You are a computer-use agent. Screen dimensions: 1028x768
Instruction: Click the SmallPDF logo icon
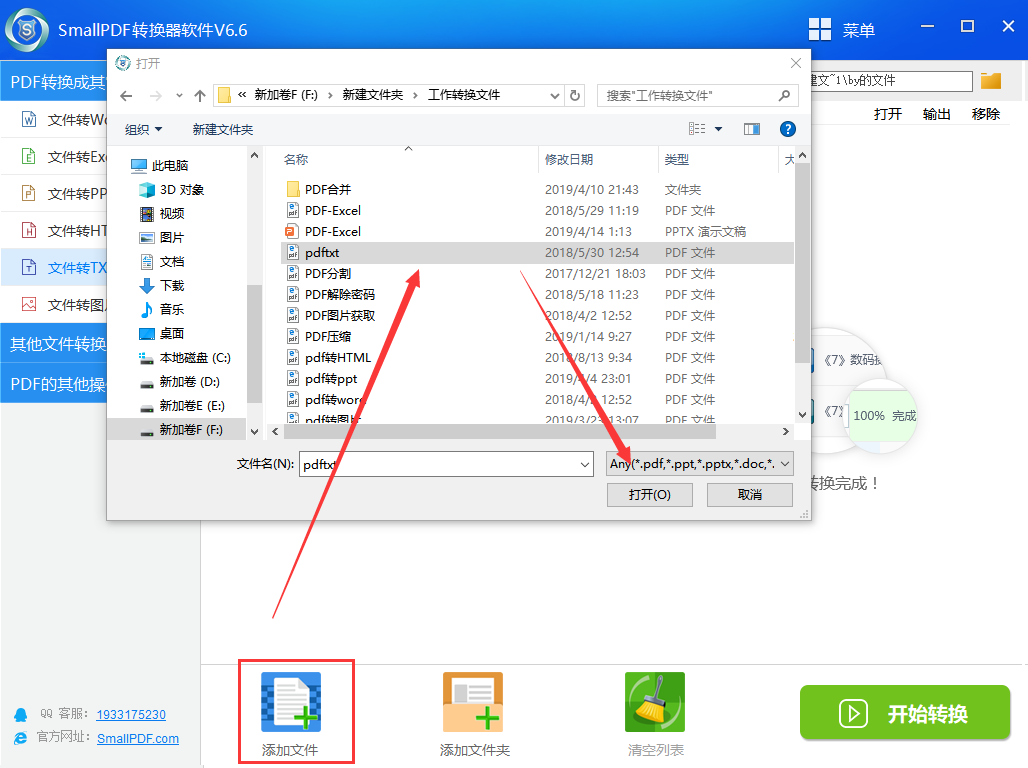pyautogui.click(x=27, y=30)
